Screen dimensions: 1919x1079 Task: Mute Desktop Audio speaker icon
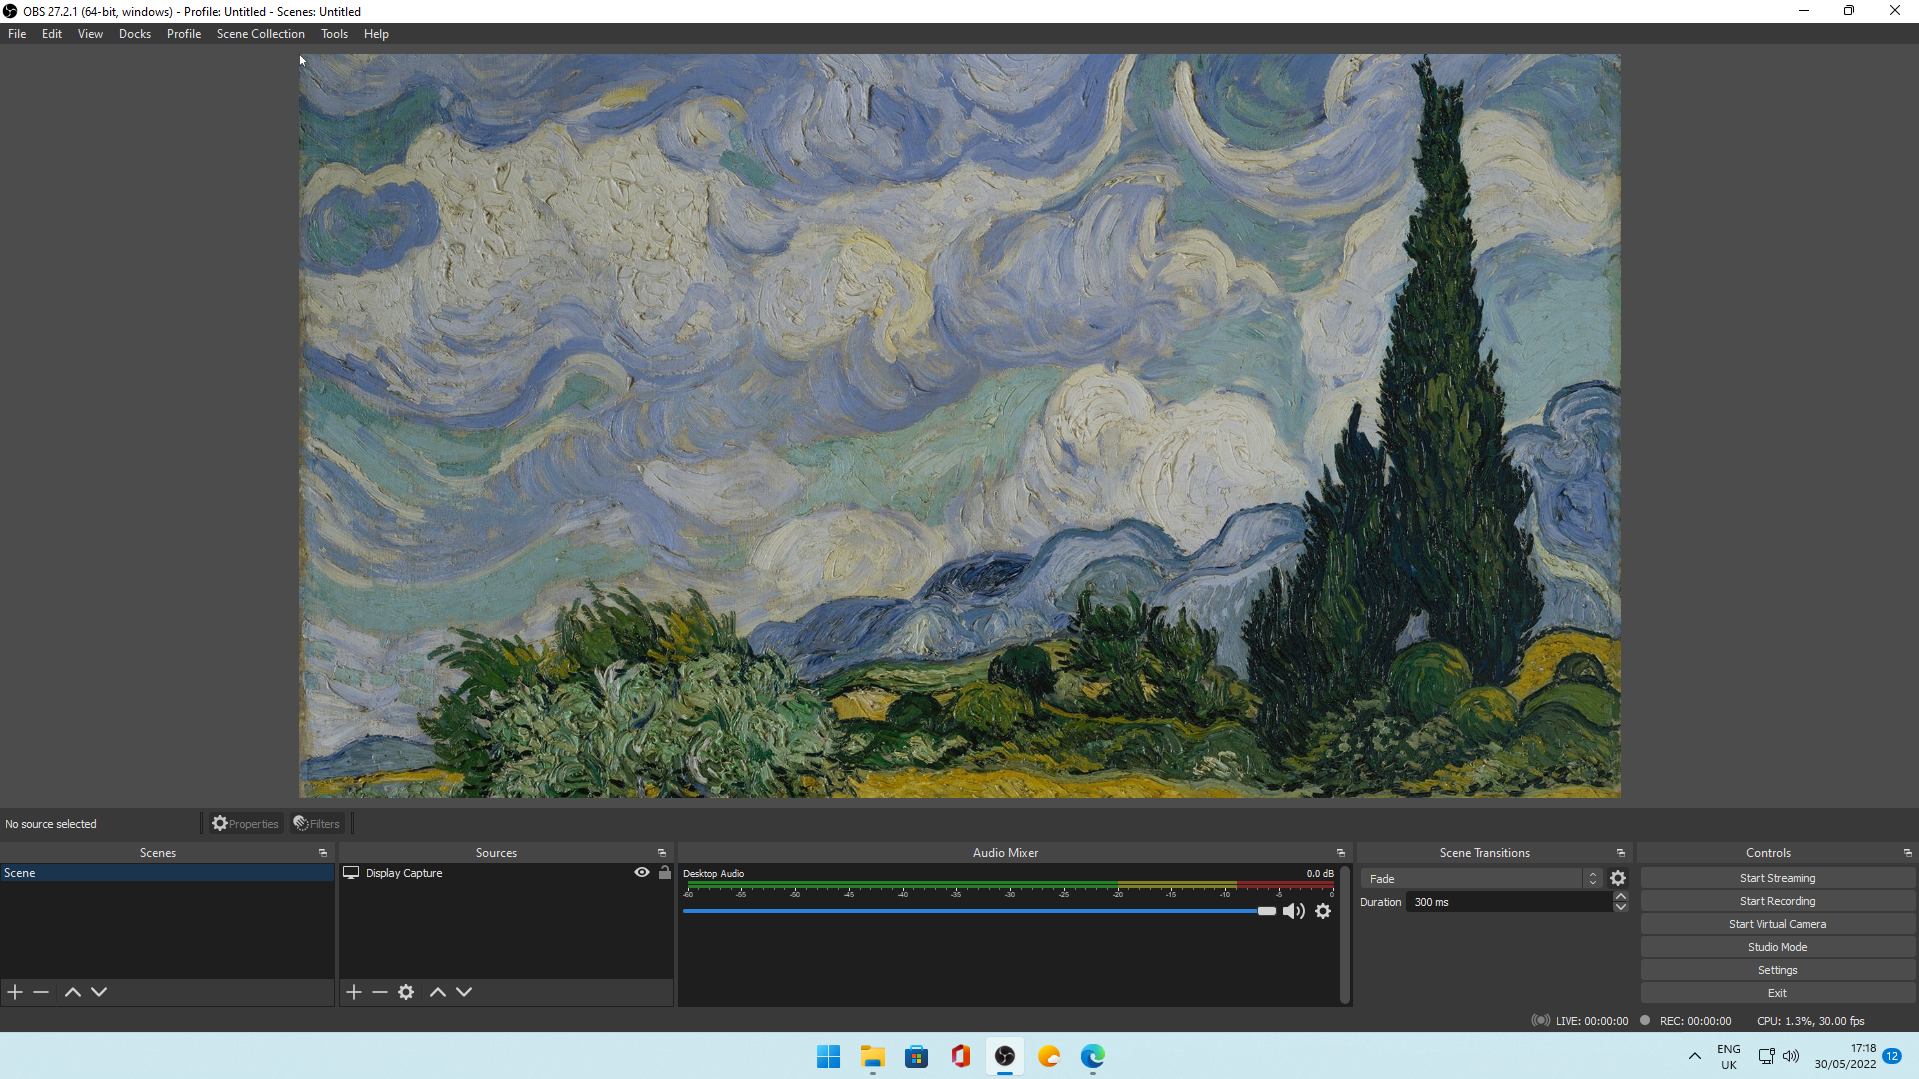point(1294,911)
